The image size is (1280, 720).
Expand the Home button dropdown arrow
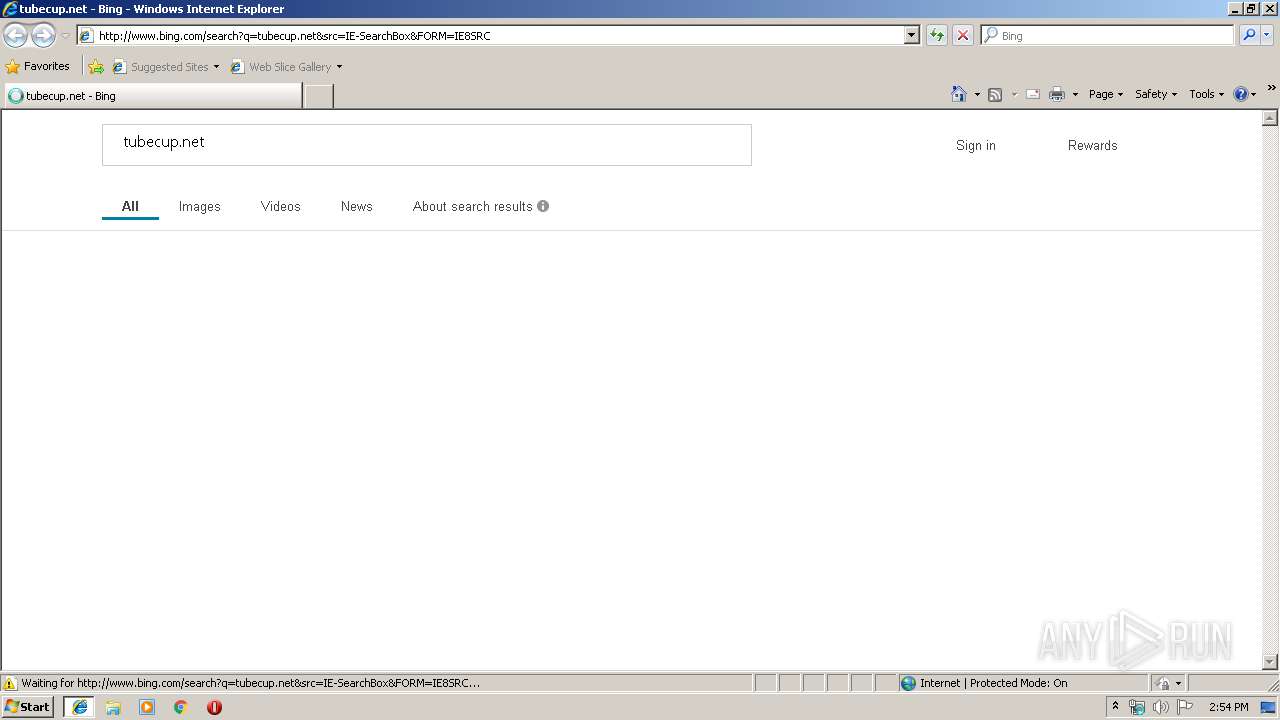pyautogui.click(x=977, y=94)
